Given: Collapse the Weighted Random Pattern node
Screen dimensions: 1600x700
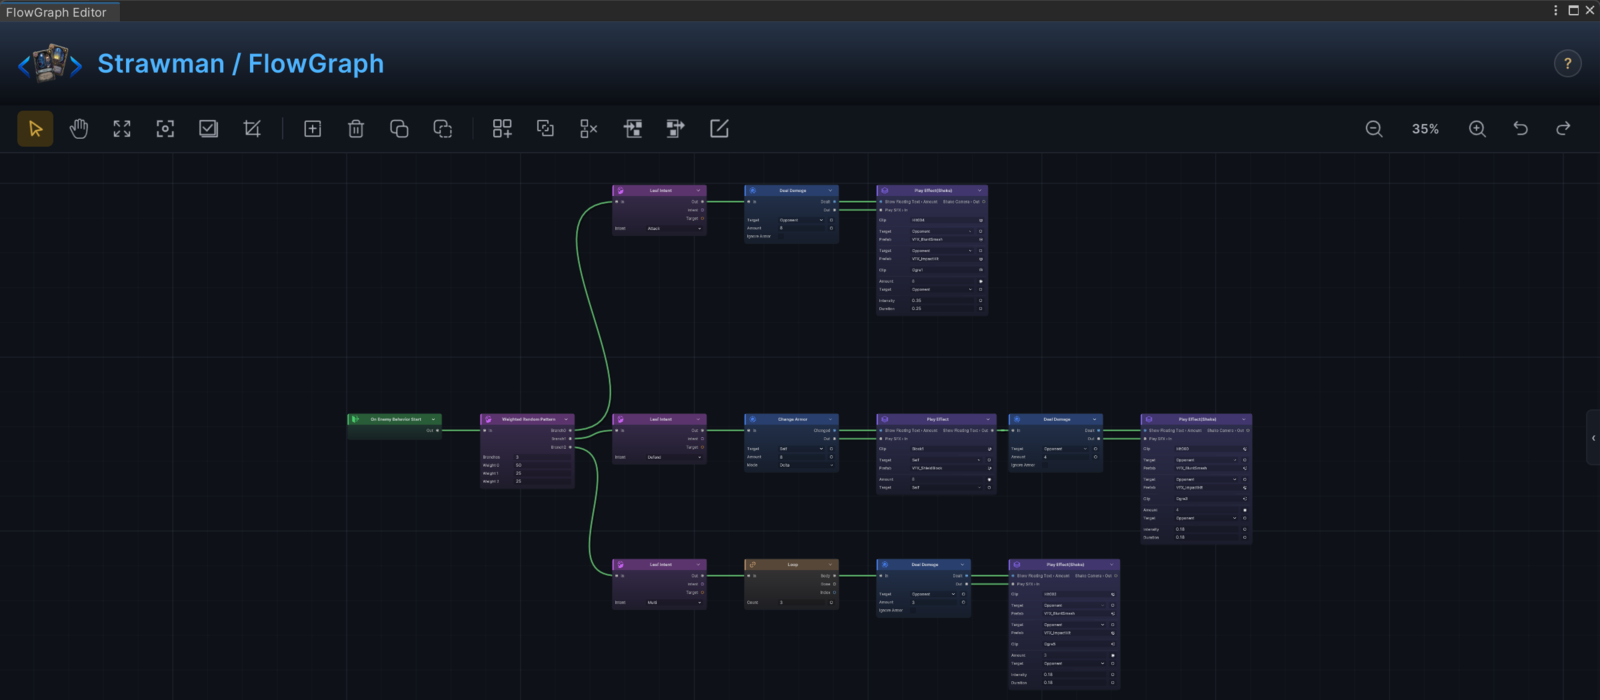Looking at the screenshot, I should click(x=566, y=419).
